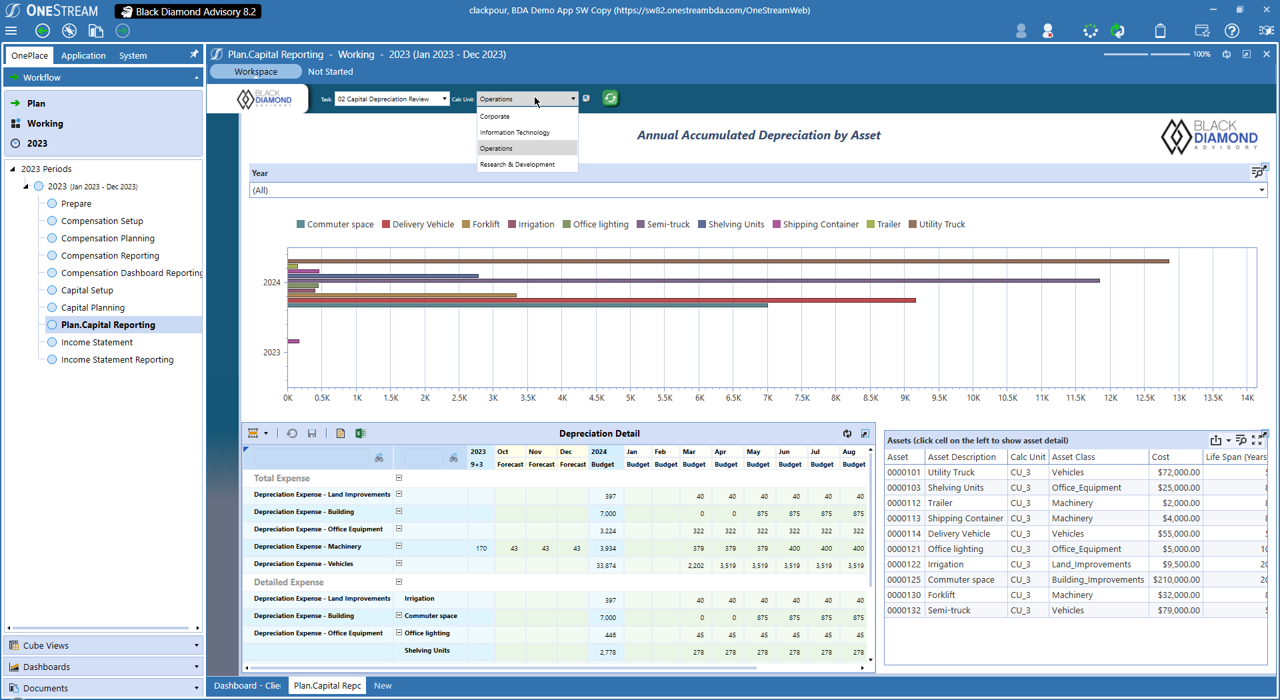The image size is (1280, 700).
Task: Click the green back navigation arrow icon
Action: 43,31
